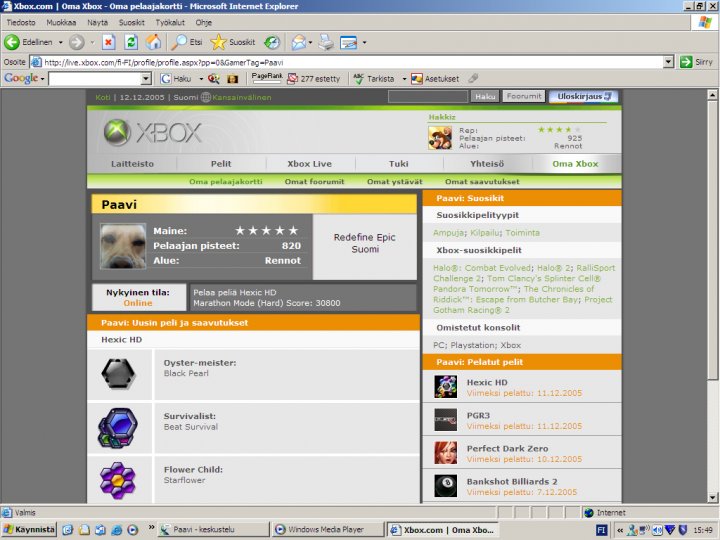
Task: Open the Tiedosto menu
Action: point(21,22)
